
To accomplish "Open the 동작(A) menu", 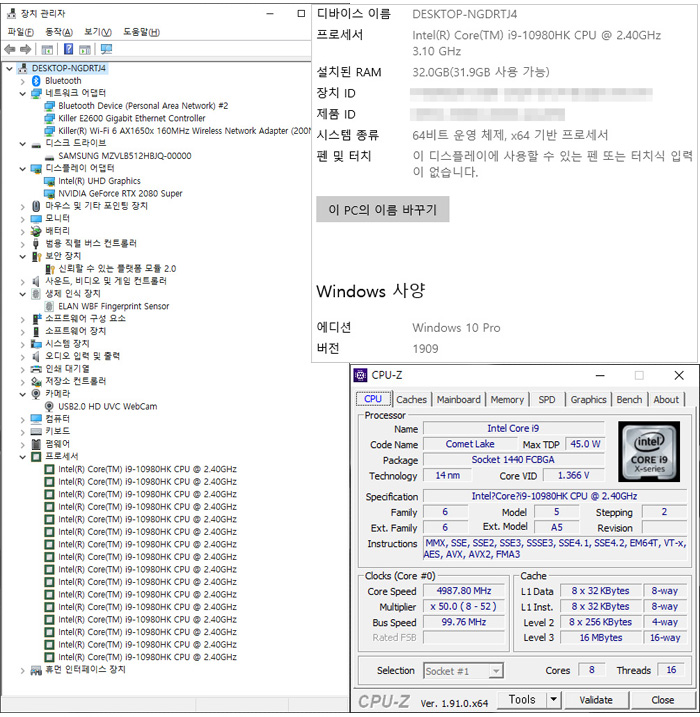I will click(59, 32).
